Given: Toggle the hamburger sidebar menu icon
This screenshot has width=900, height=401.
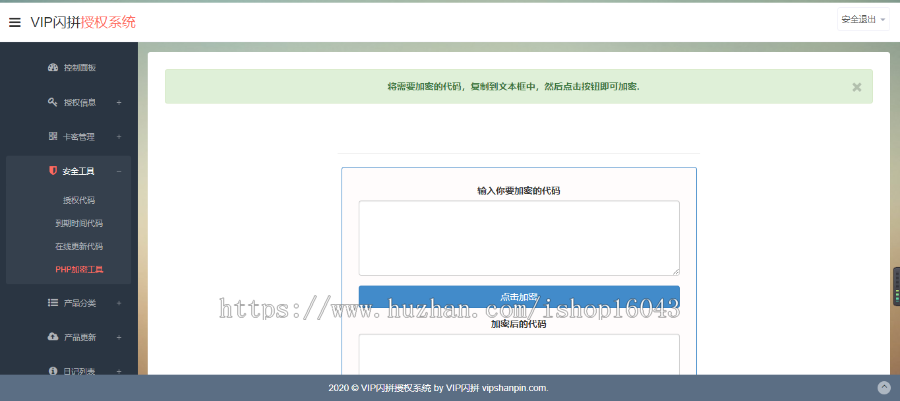Looking at the screenshot, I should 15,22.
